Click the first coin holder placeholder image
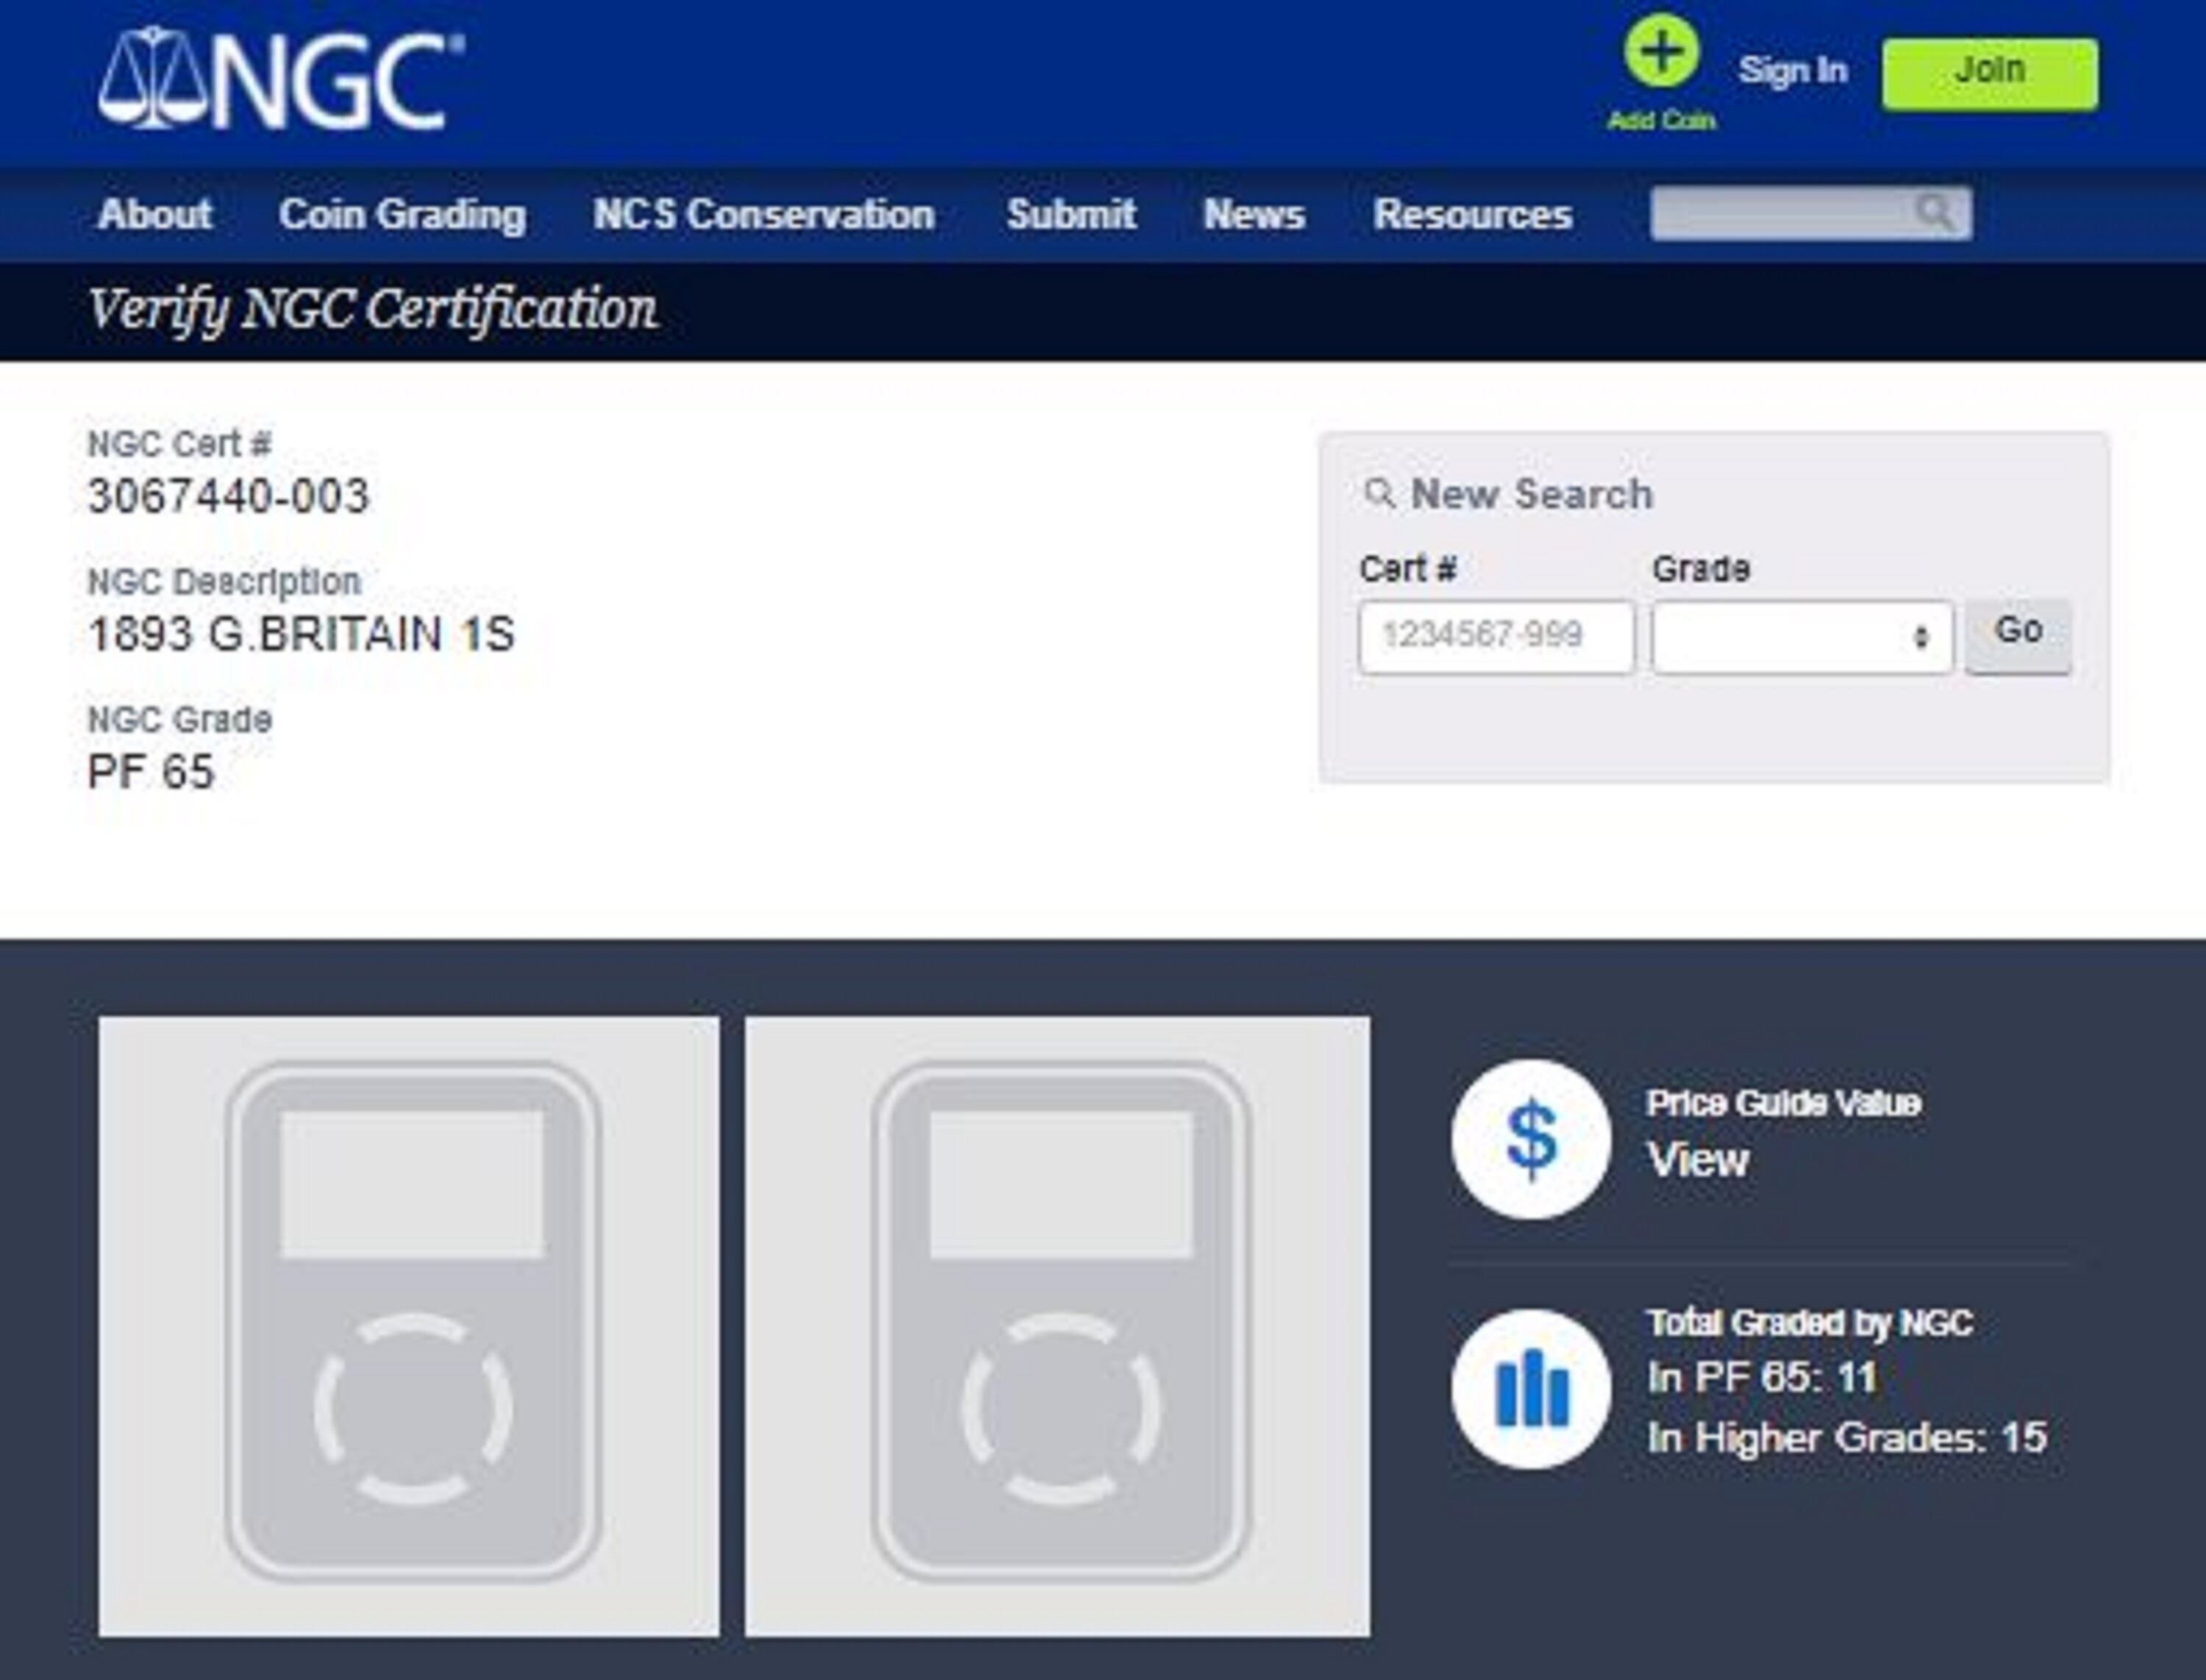The width and height of the screenshot is (2206, 1680). pos(409,1327)
